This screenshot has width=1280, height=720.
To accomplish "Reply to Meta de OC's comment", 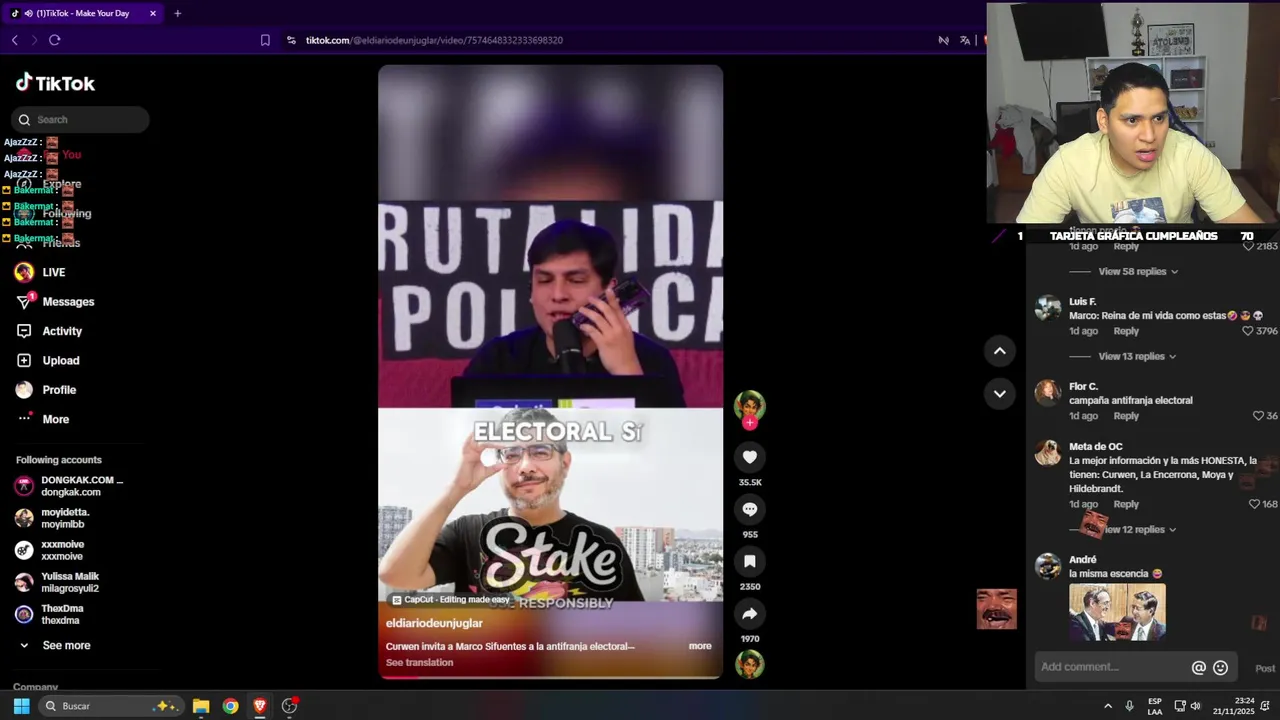I will [1126, 505].
